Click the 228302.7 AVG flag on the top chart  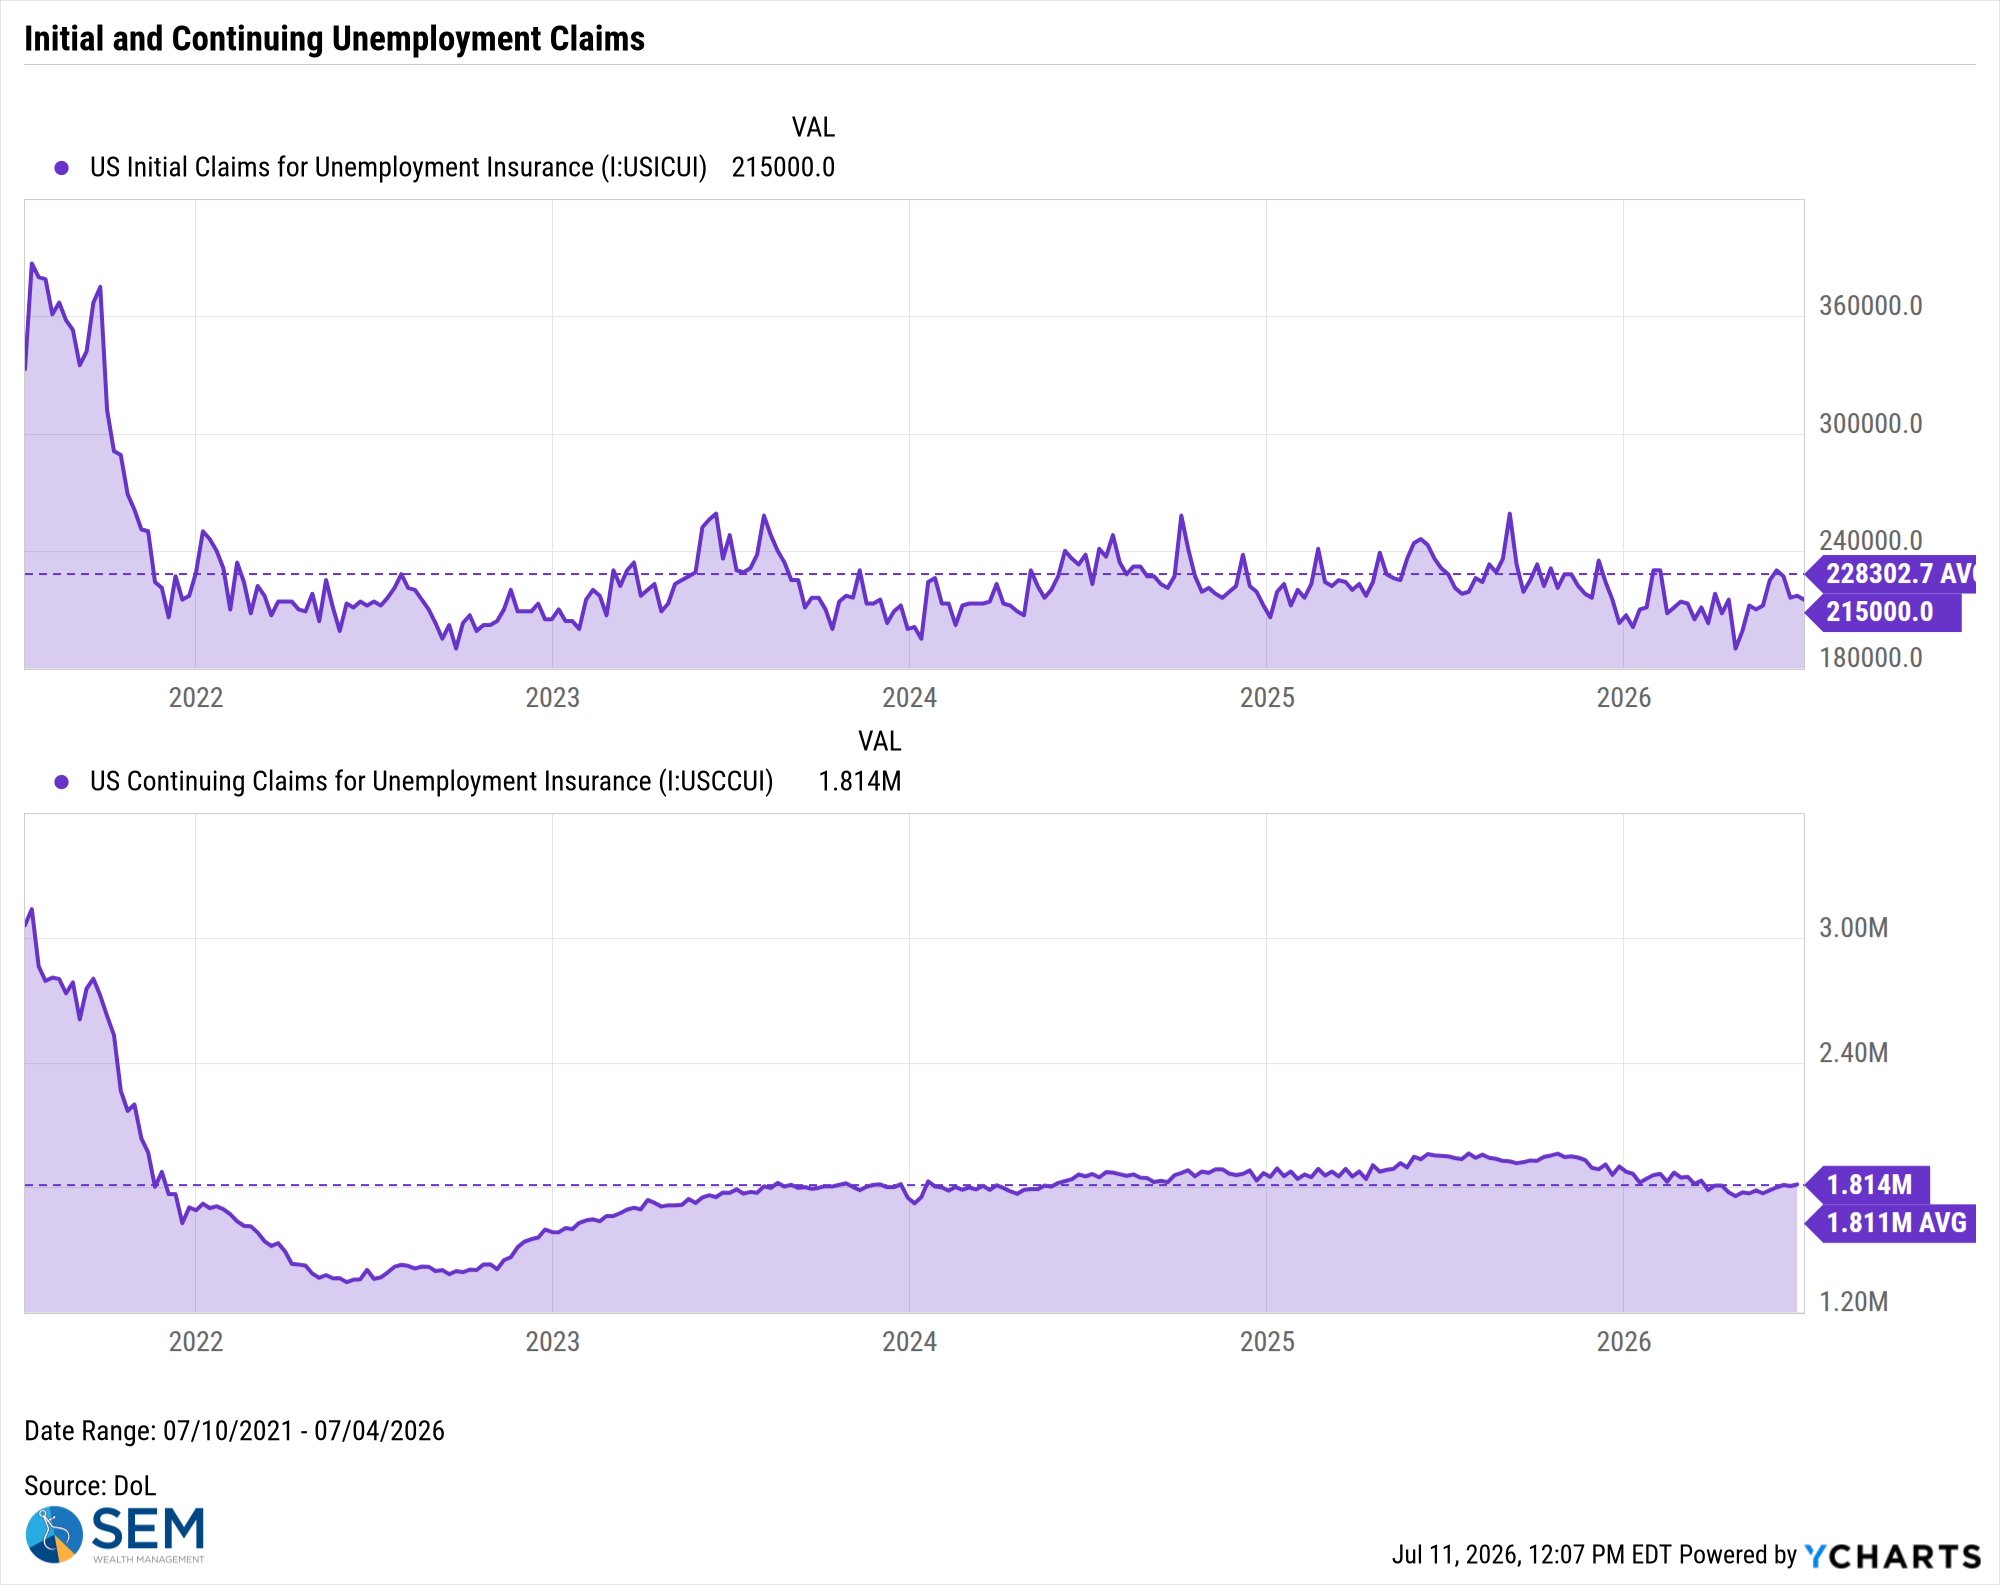1891,574
